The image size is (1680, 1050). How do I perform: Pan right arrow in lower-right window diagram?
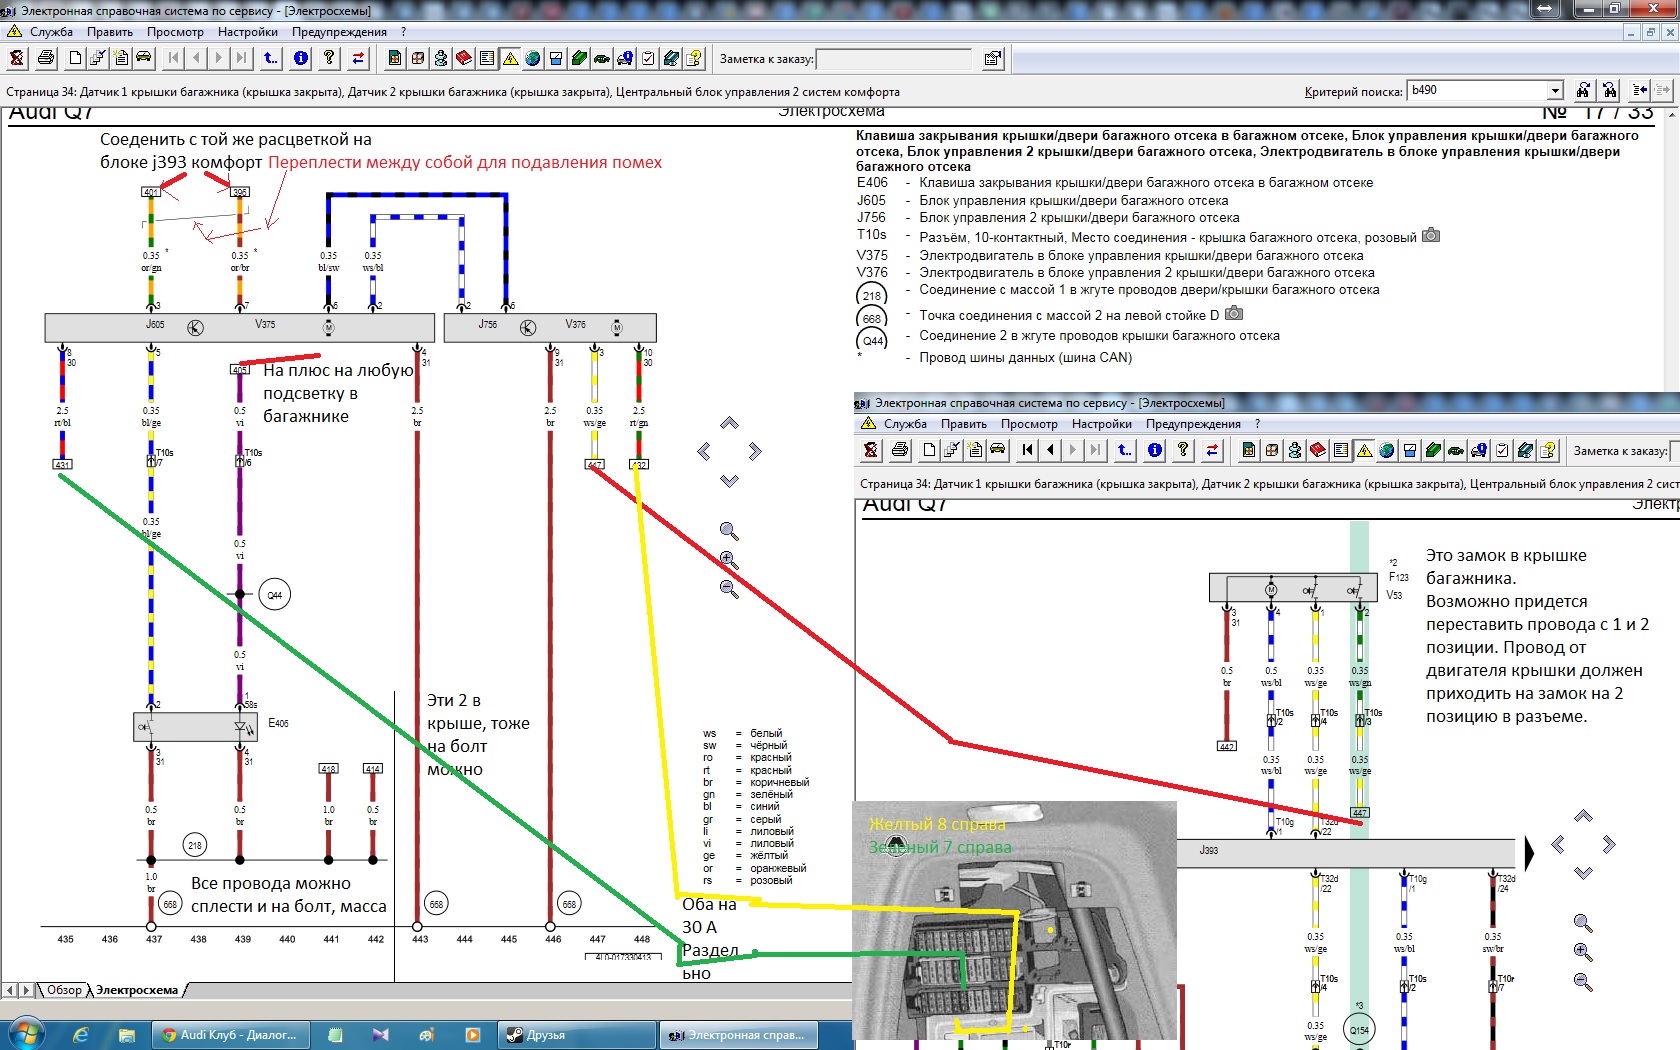point(1609,845)
